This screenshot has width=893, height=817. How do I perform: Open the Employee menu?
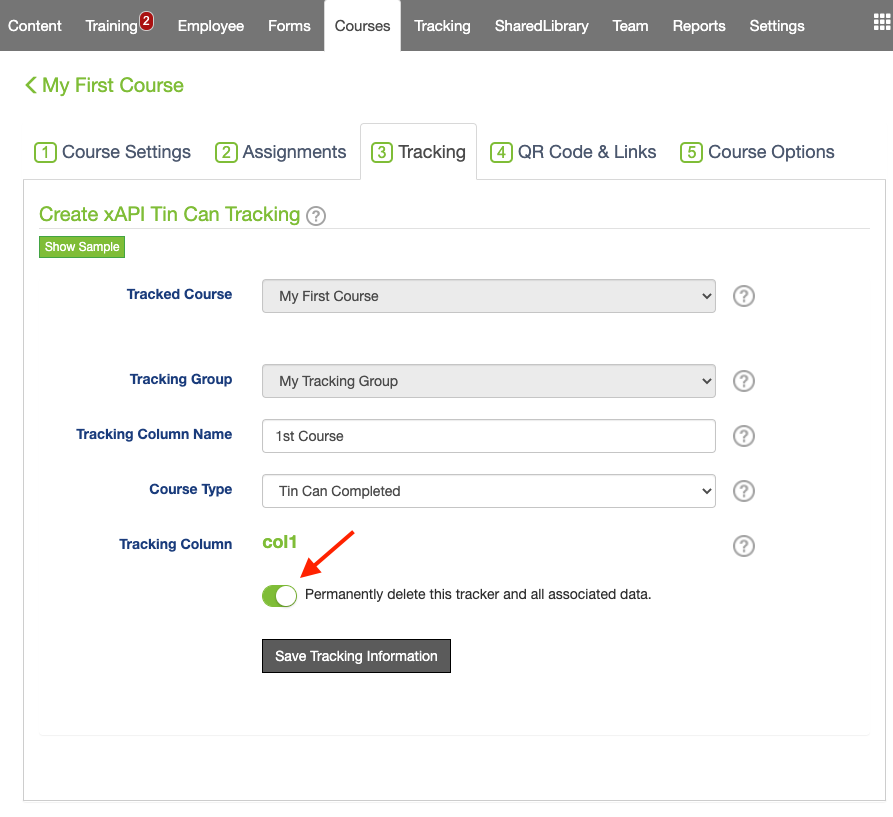click(x=211, y=26)
